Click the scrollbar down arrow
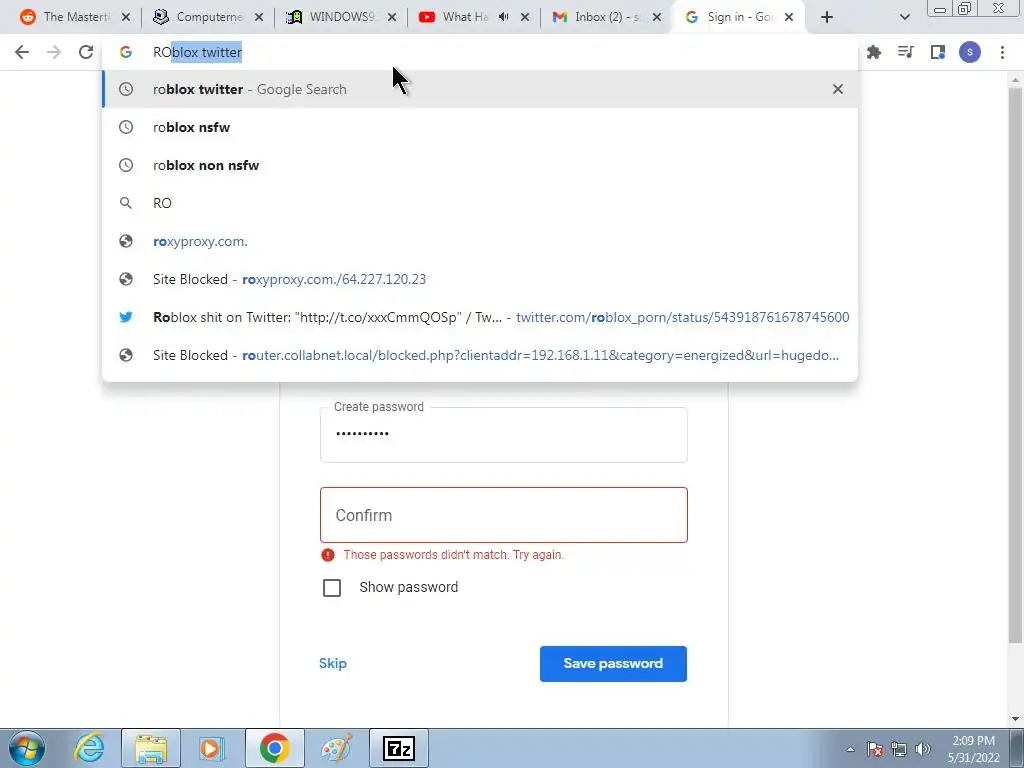This screenshot has height=768, width=1024. coord(1015,719)
